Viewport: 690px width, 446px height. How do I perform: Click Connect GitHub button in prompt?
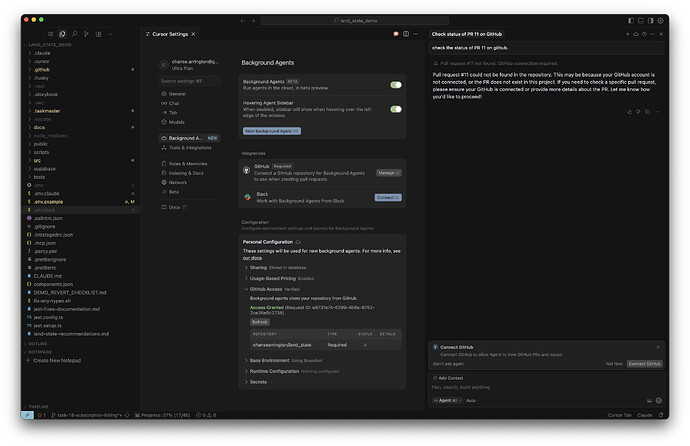pyautogui.click(x=644, y=364)
